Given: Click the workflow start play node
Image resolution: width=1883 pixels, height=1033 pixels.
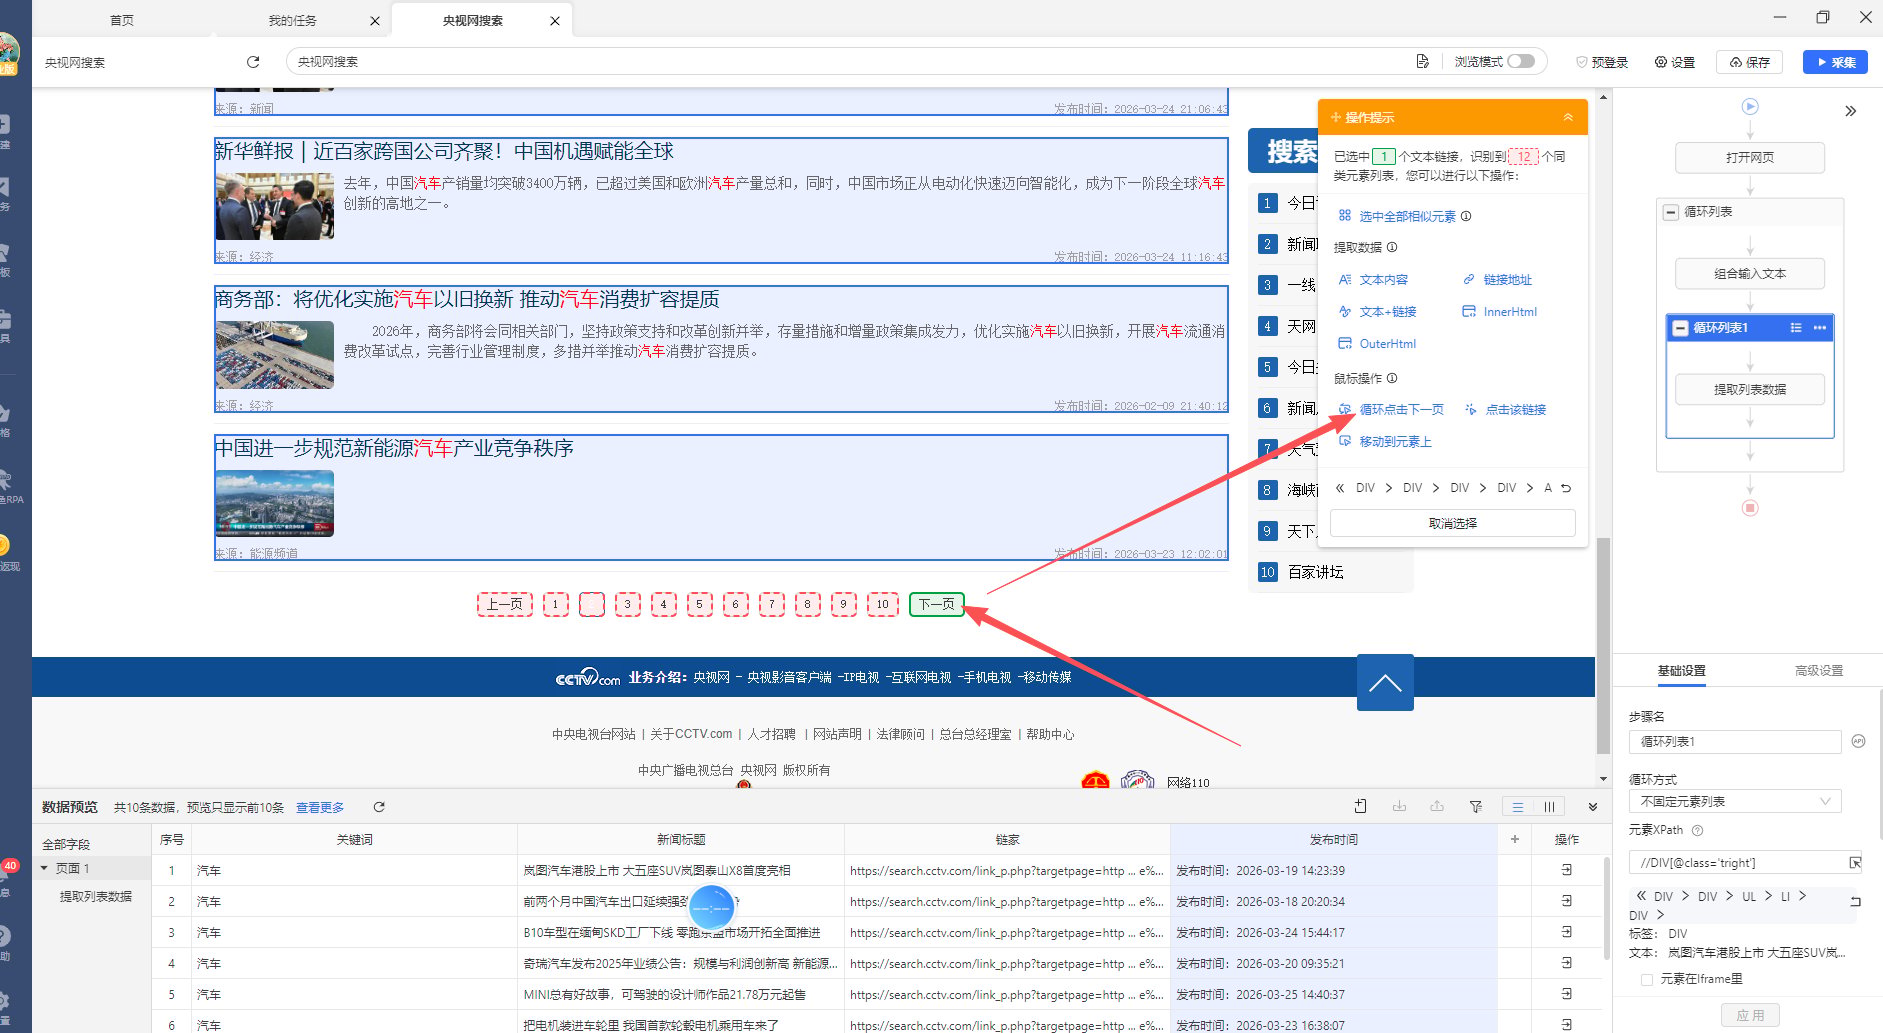Looking at the screenshot, I should pyautogui.click(x=1750, y=106).
